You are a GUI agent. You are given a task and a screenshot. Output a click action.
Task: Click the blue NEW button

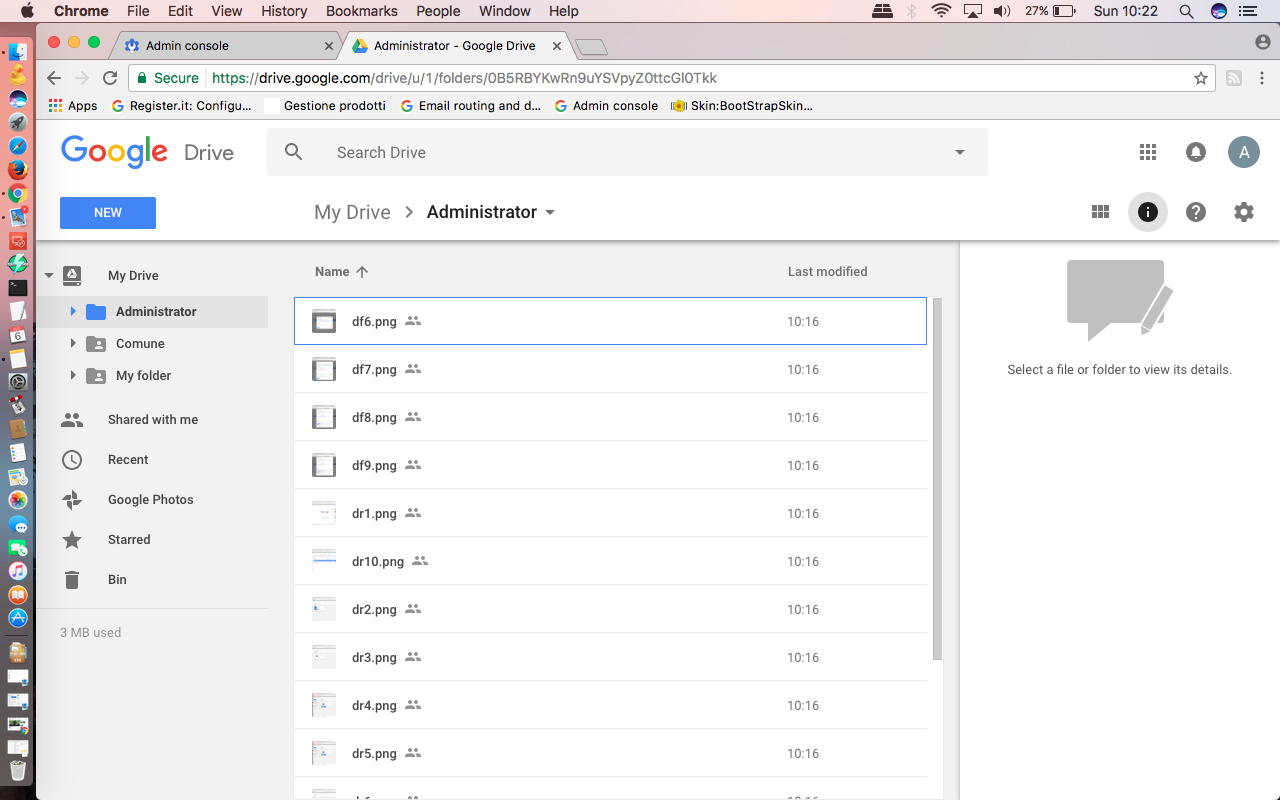tap(108, 213)
